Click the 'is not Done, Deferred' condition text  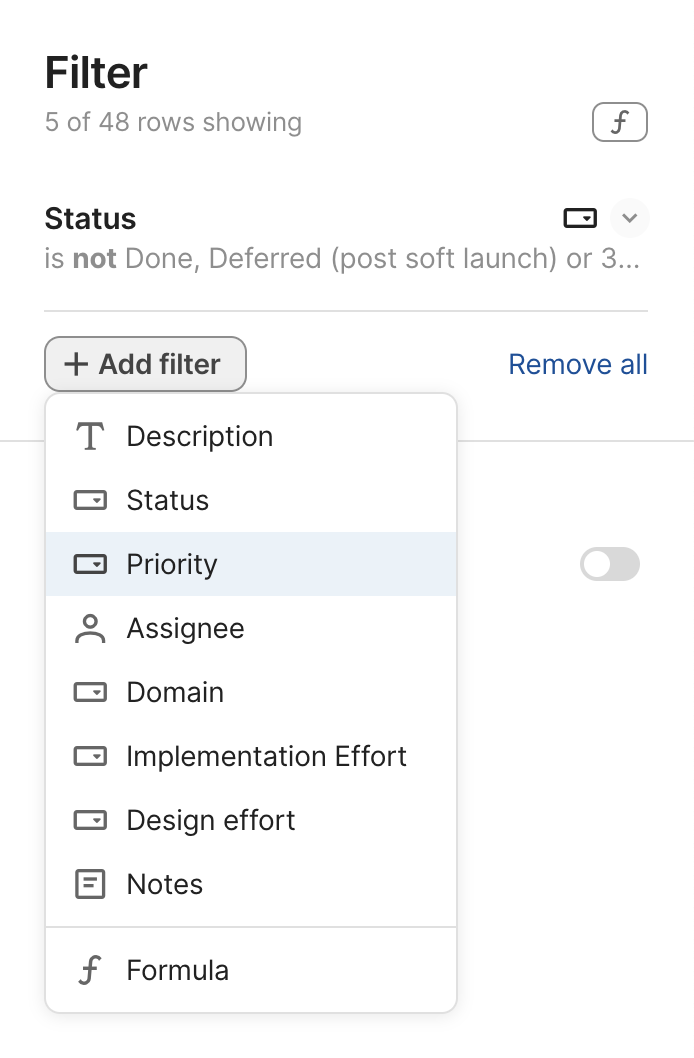[x=342, y=260]
